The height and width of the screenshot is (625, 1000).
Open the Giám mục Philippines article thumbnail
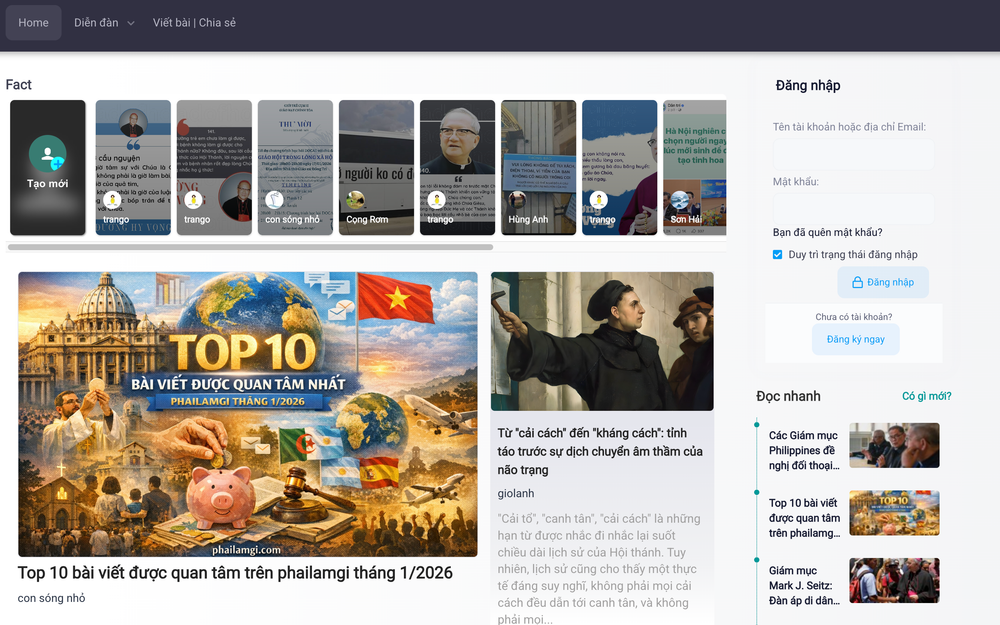click(x=894, y=445)
